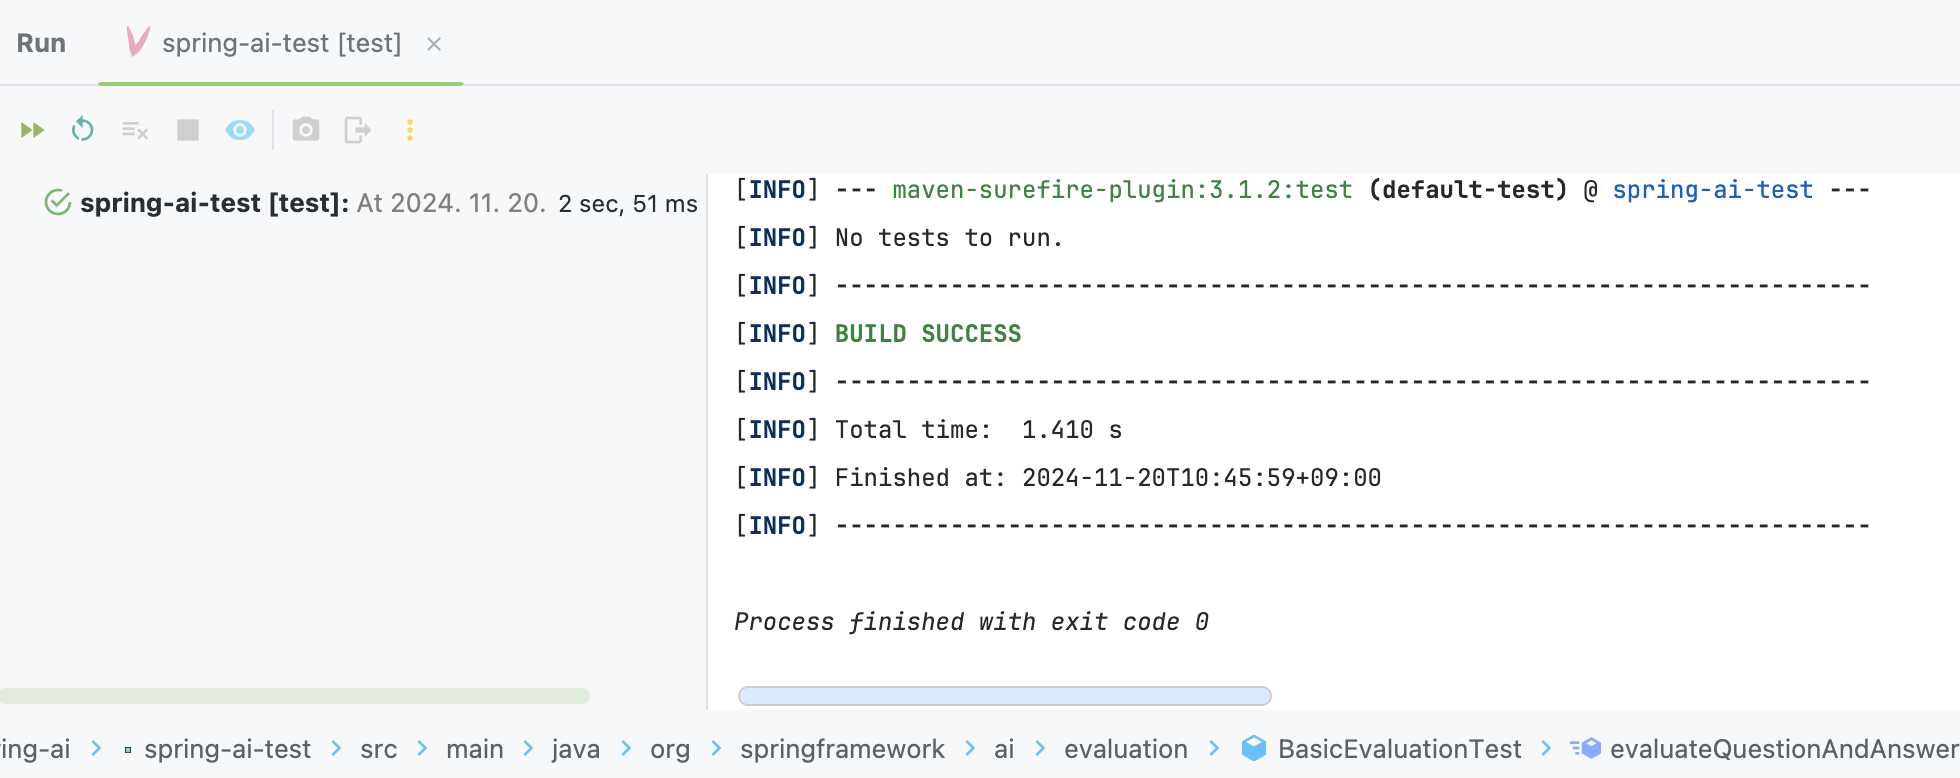Click the BUILD SUCCESS console line
The height and width of the screenshot is (778, 1960).
coord(928,334)
